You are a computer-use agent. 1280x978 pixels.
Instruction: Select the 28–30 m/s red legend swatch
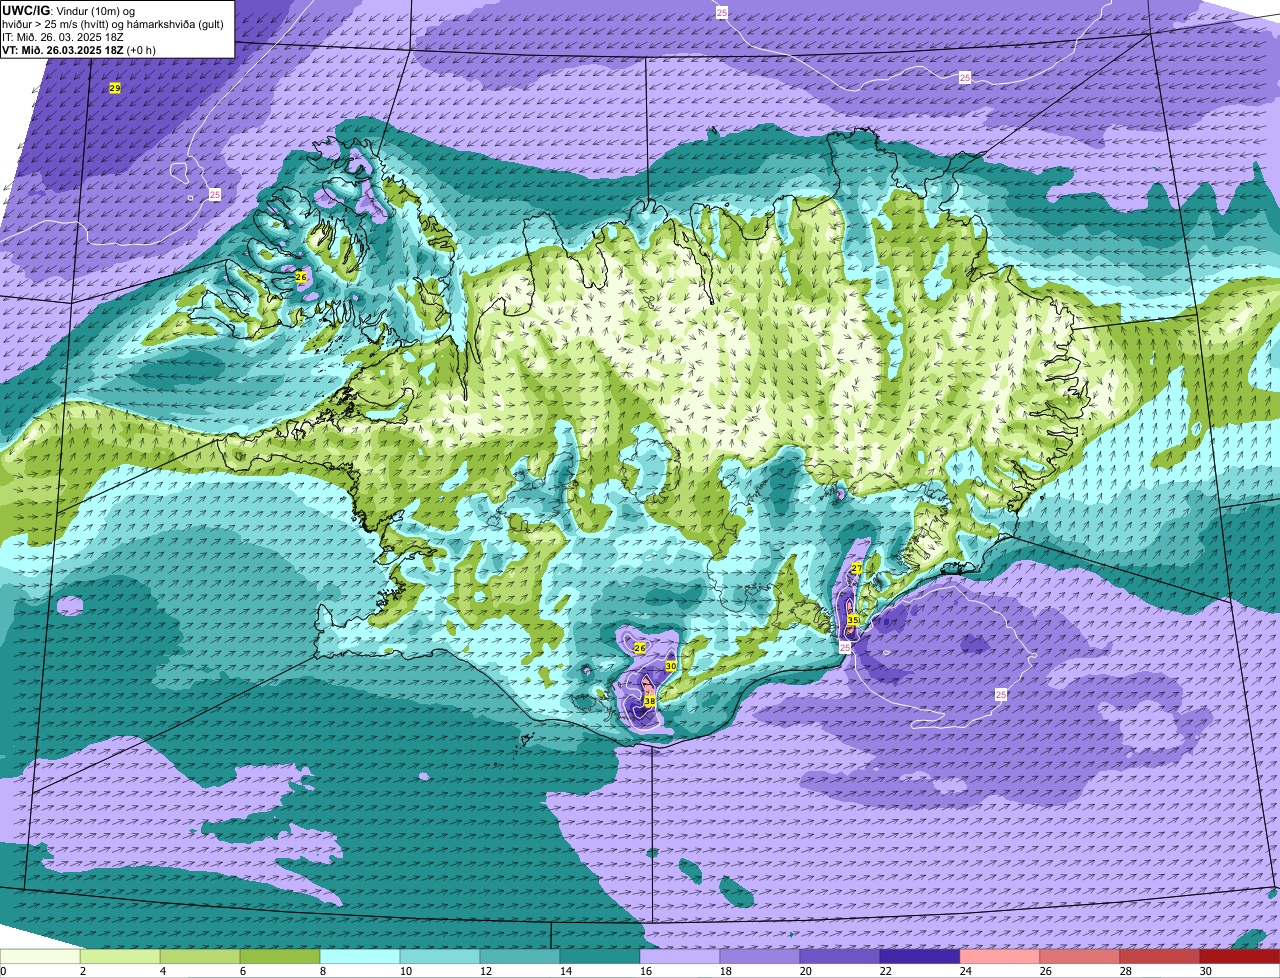[1160, 956]
